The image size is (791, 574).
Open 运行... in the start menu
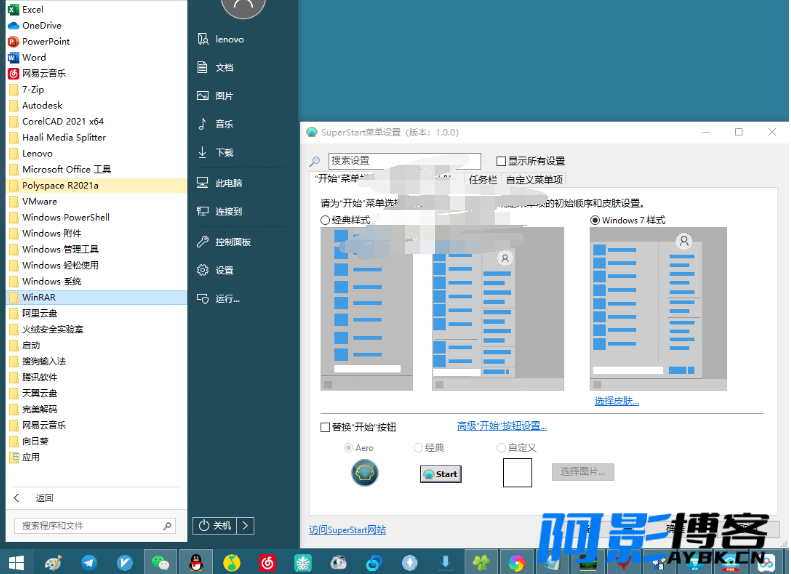click(x=219, y=299)
